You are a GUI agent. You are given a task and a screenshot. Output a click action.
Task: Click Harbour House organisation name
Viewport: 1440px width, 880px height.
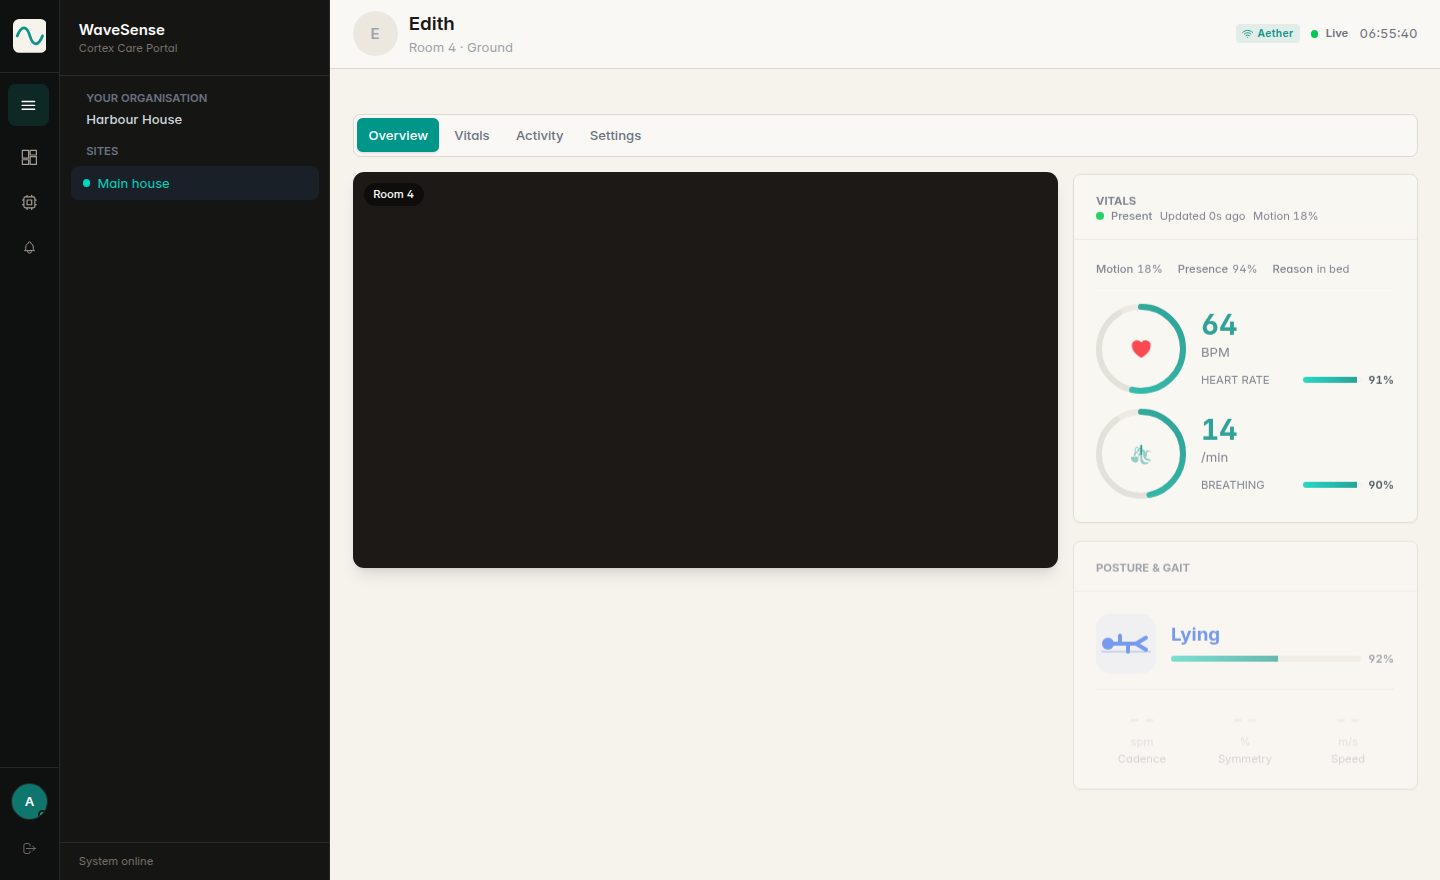(x=134, y=119)
